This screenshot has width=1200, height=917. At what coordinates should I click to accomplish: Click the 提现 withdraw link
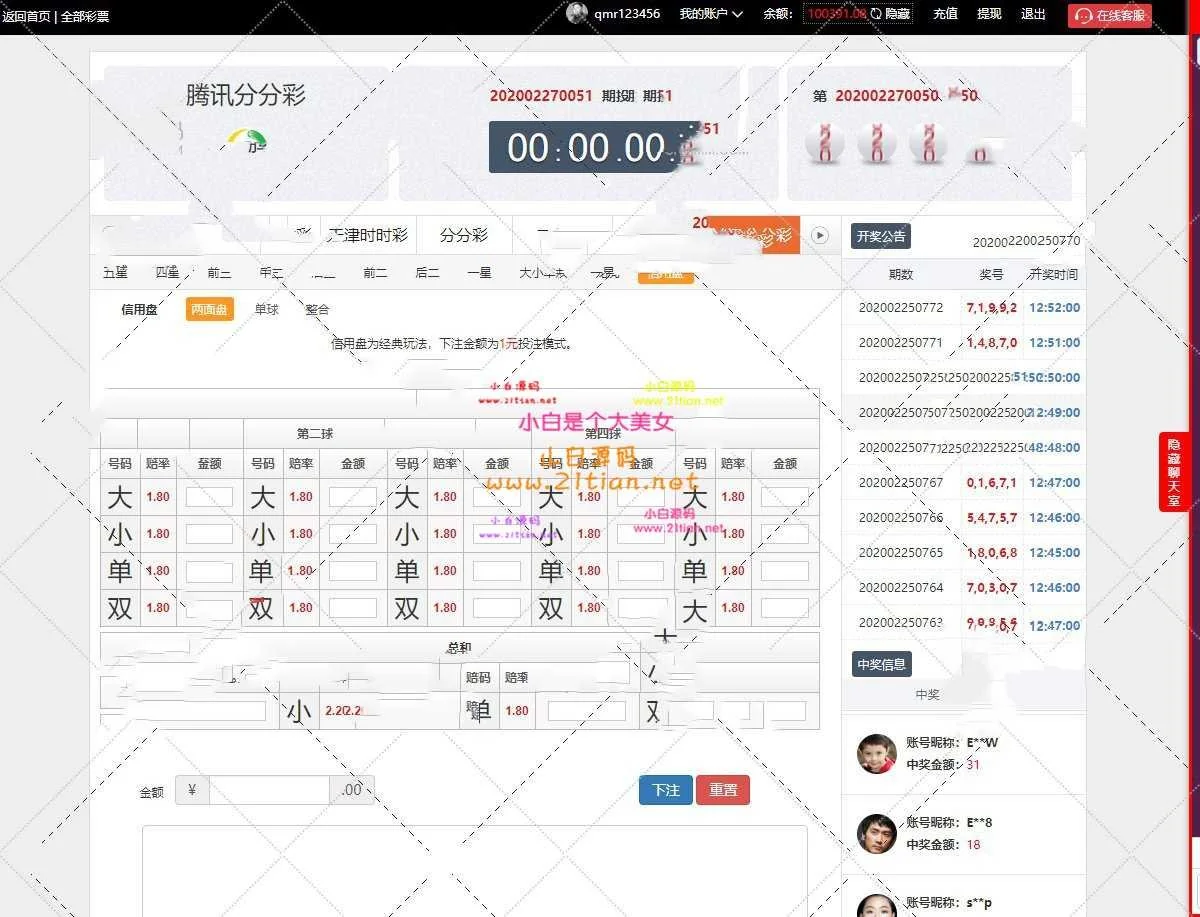pyautogui.click(x=989, y=14)
